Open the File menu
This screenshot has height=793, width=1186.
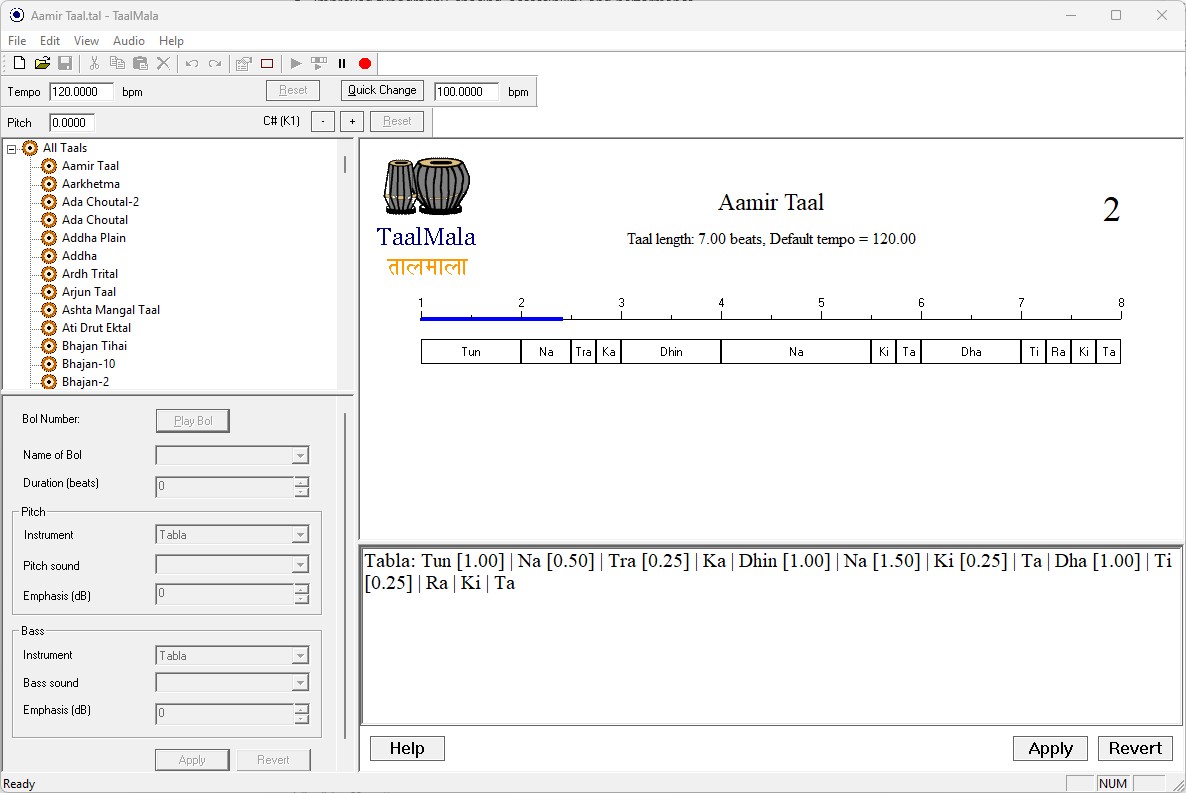17,41
